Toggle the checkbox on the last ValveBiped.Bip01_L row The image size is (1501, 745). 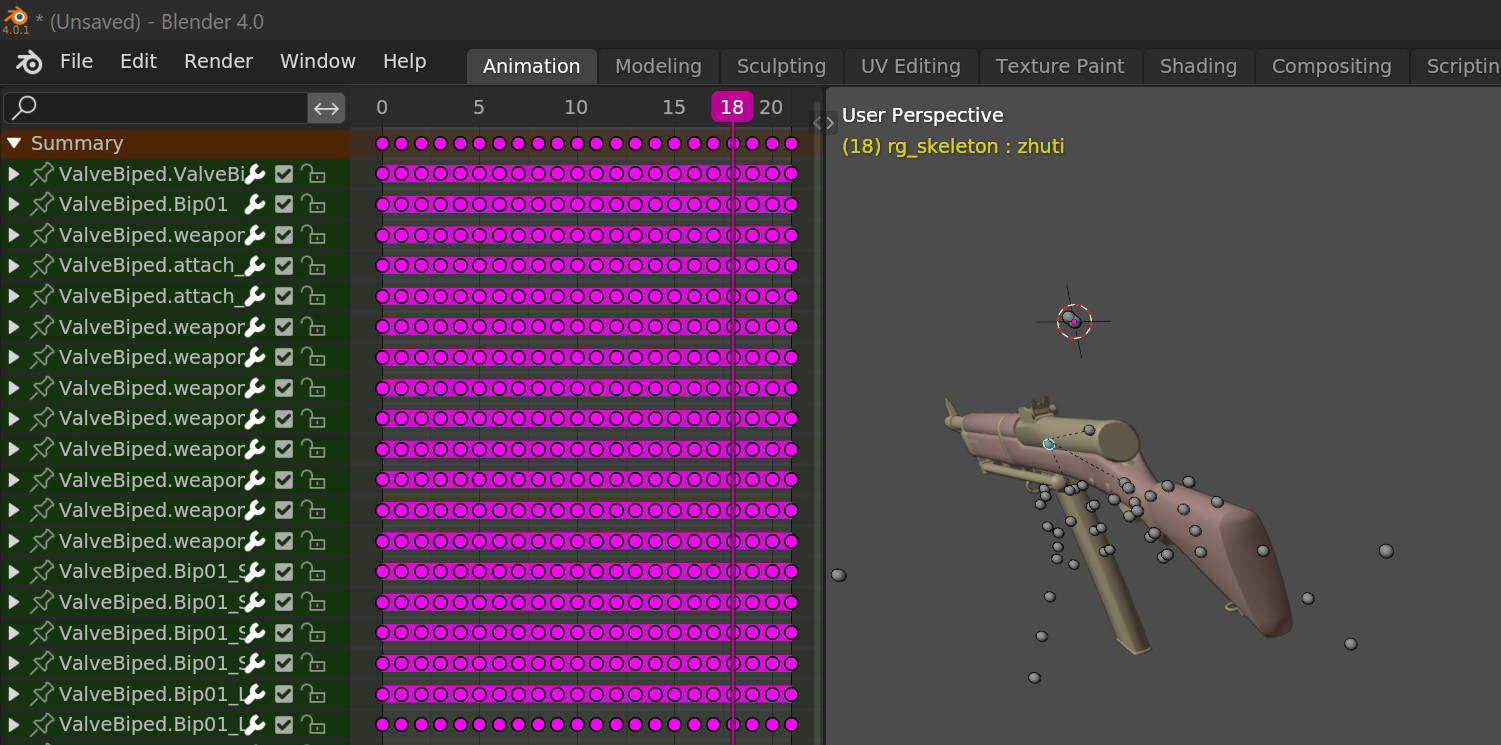click(284, 725)
